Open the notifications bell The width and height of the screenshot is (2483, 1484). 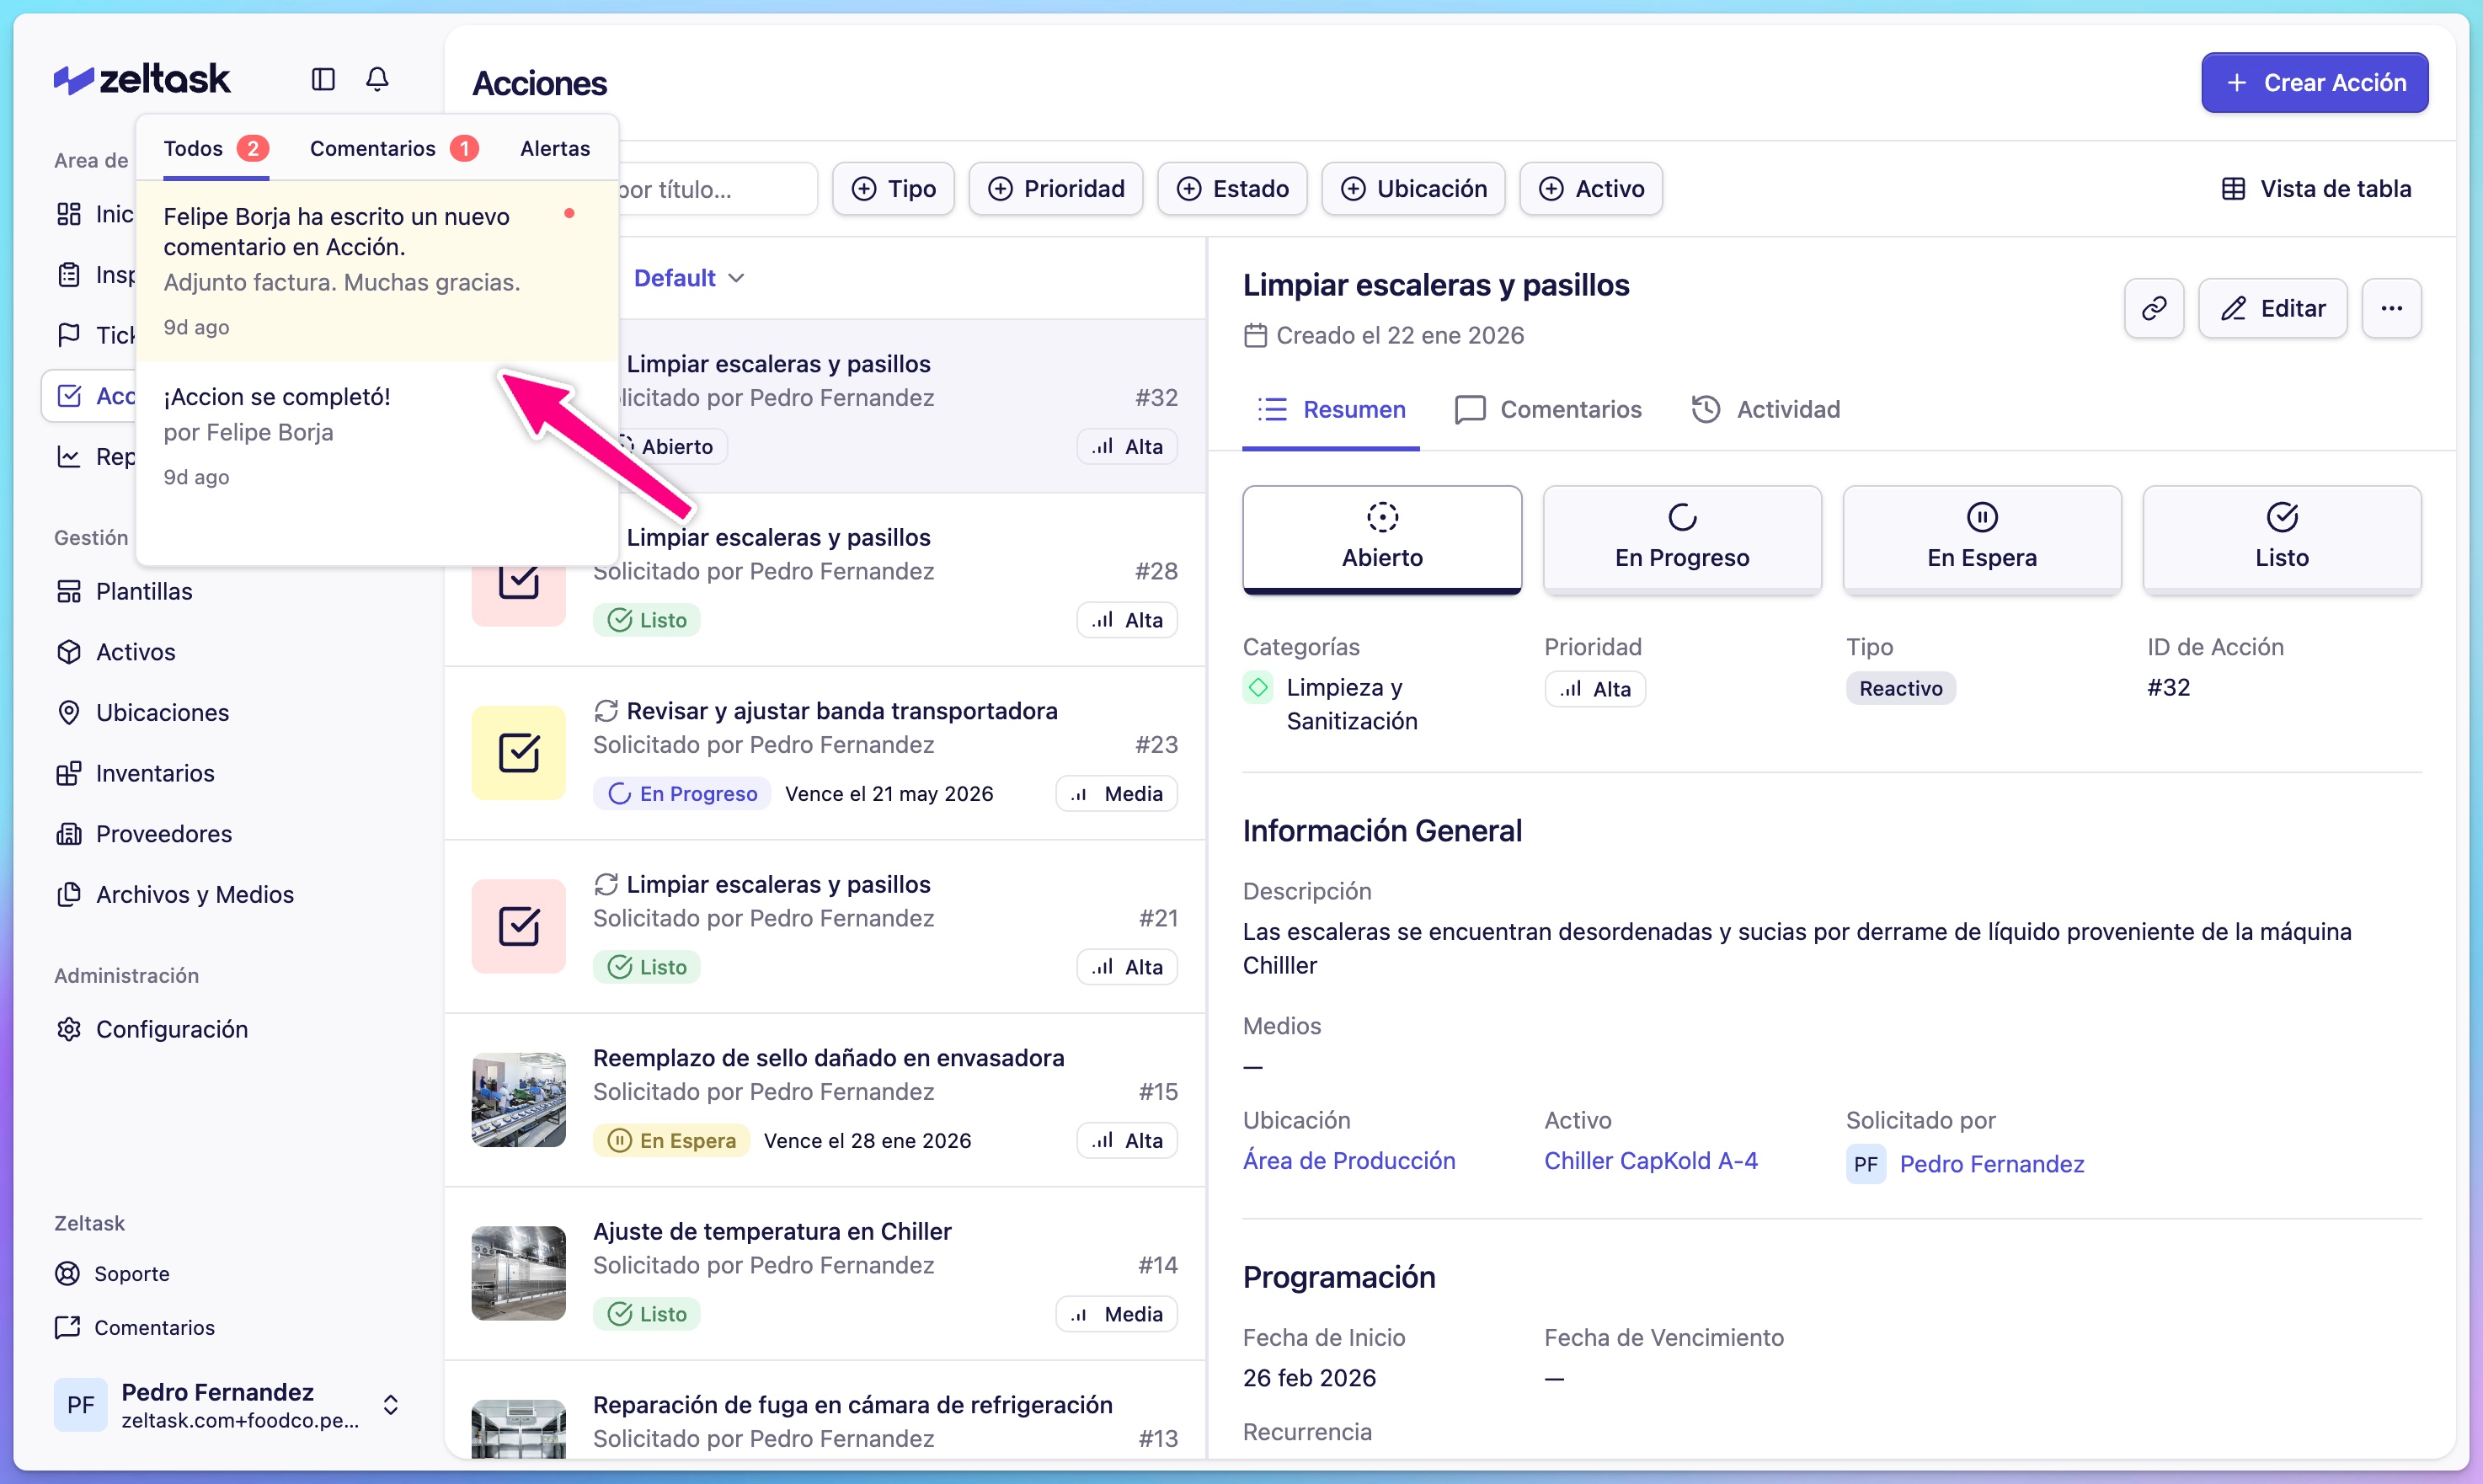(377, 79)
